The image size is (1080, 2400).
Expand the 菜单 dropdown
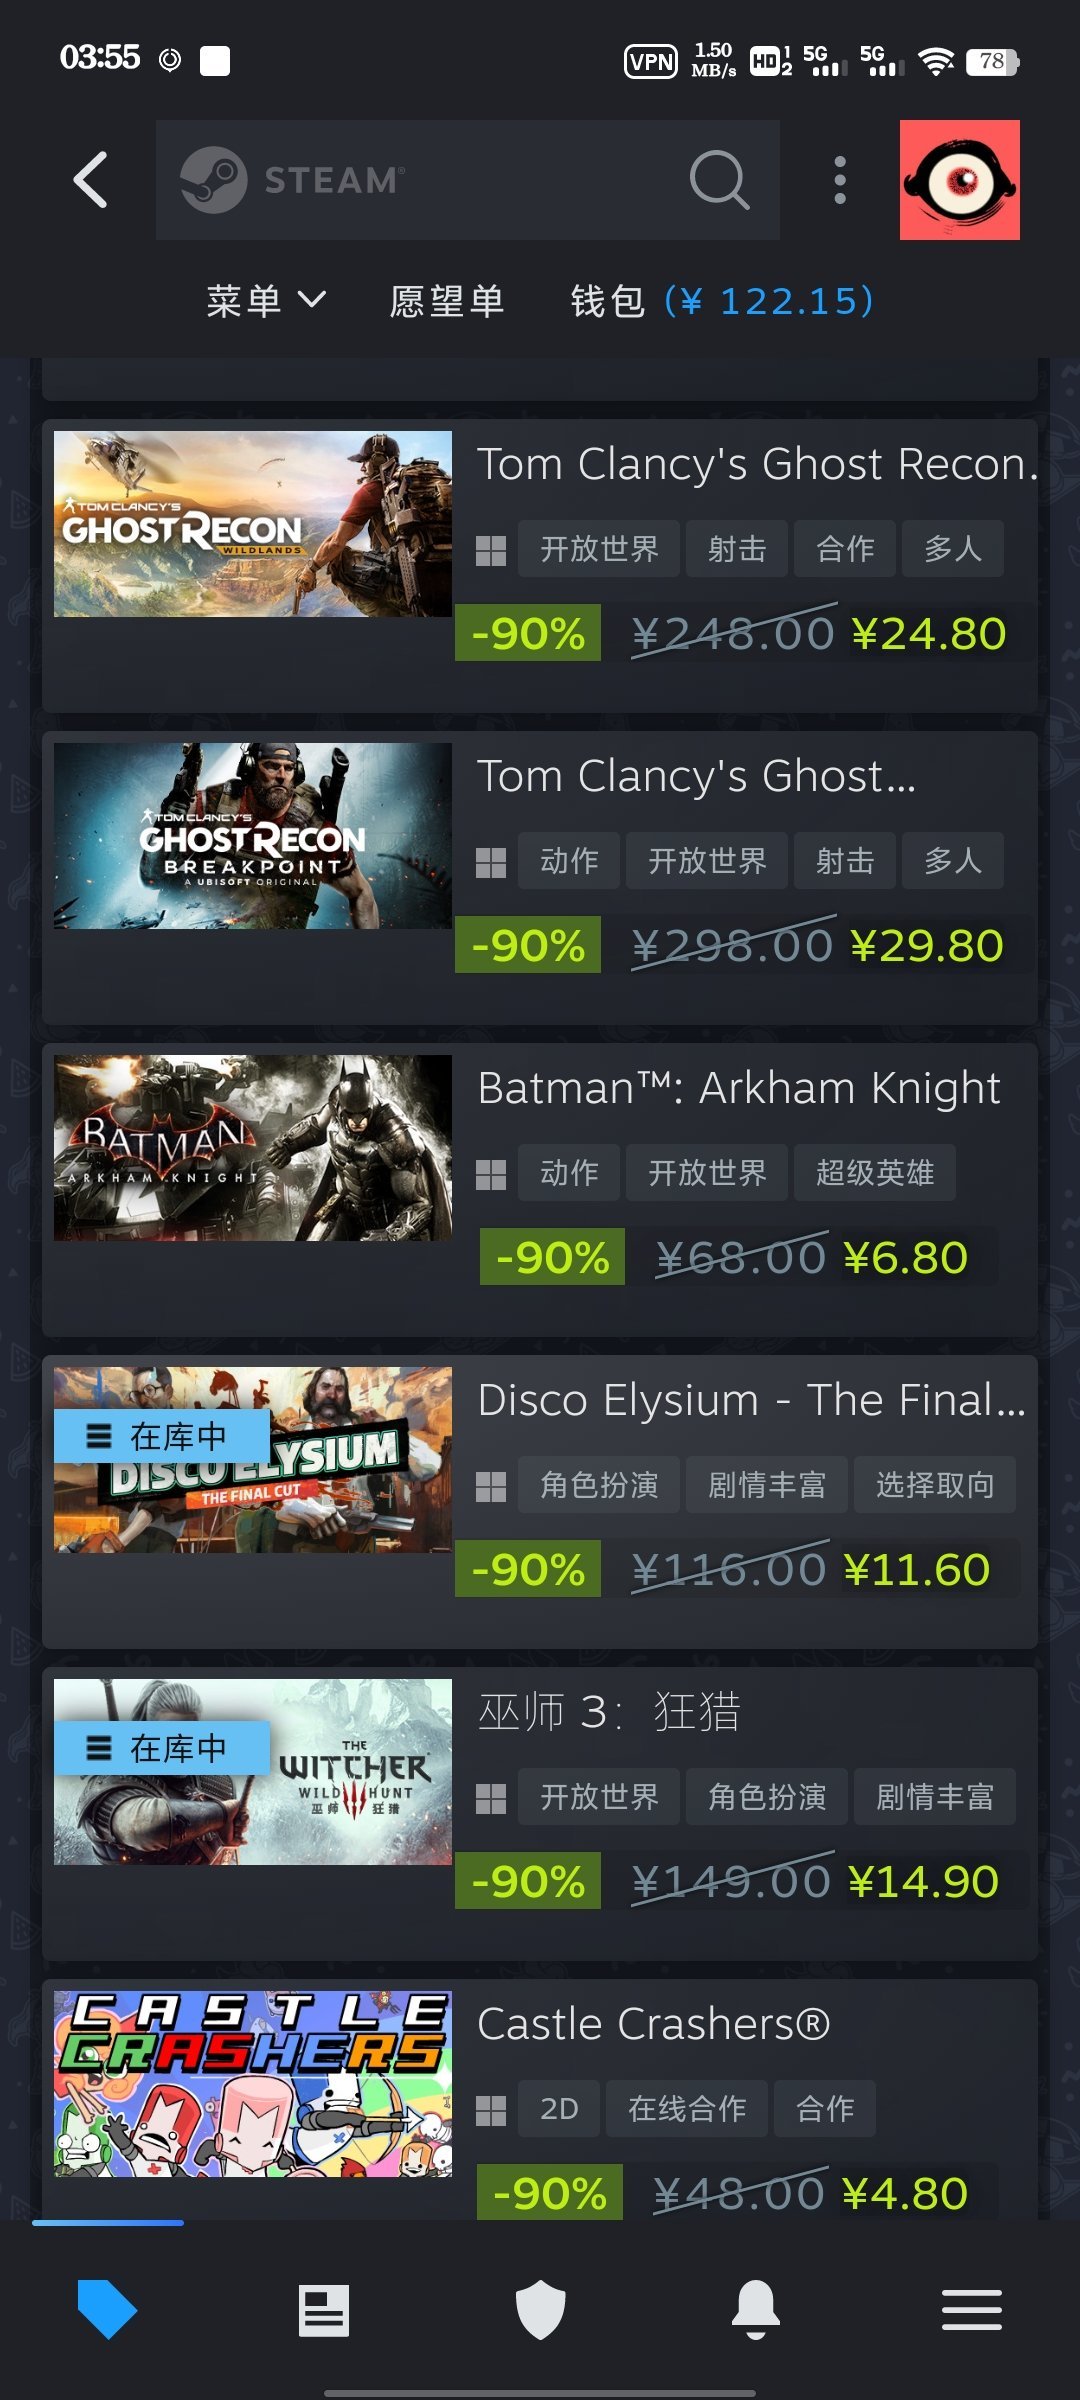pyautogui.click(x=266, y=301)
